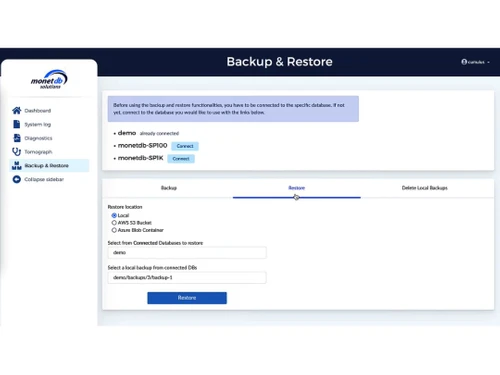Click the demo database name
The width and height of the screenshot is (500, 375).
coord(127,133)
